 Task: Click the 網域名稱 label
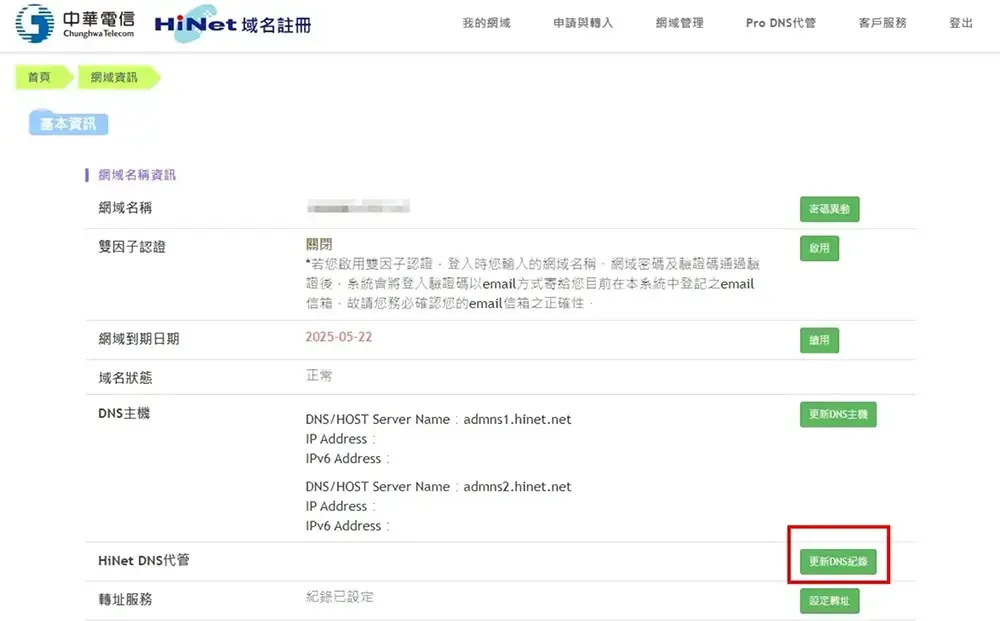125,208
